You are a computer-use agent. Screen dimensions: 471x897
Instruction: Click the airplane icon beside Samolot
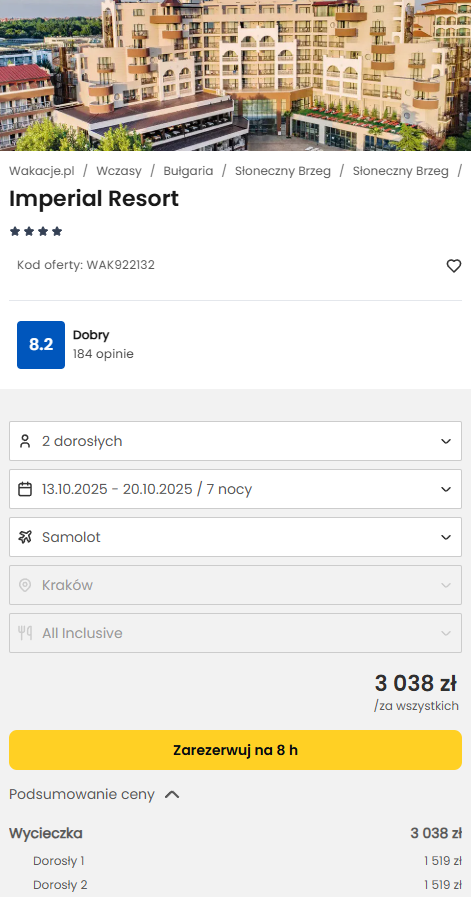click(x=25, y=537)
